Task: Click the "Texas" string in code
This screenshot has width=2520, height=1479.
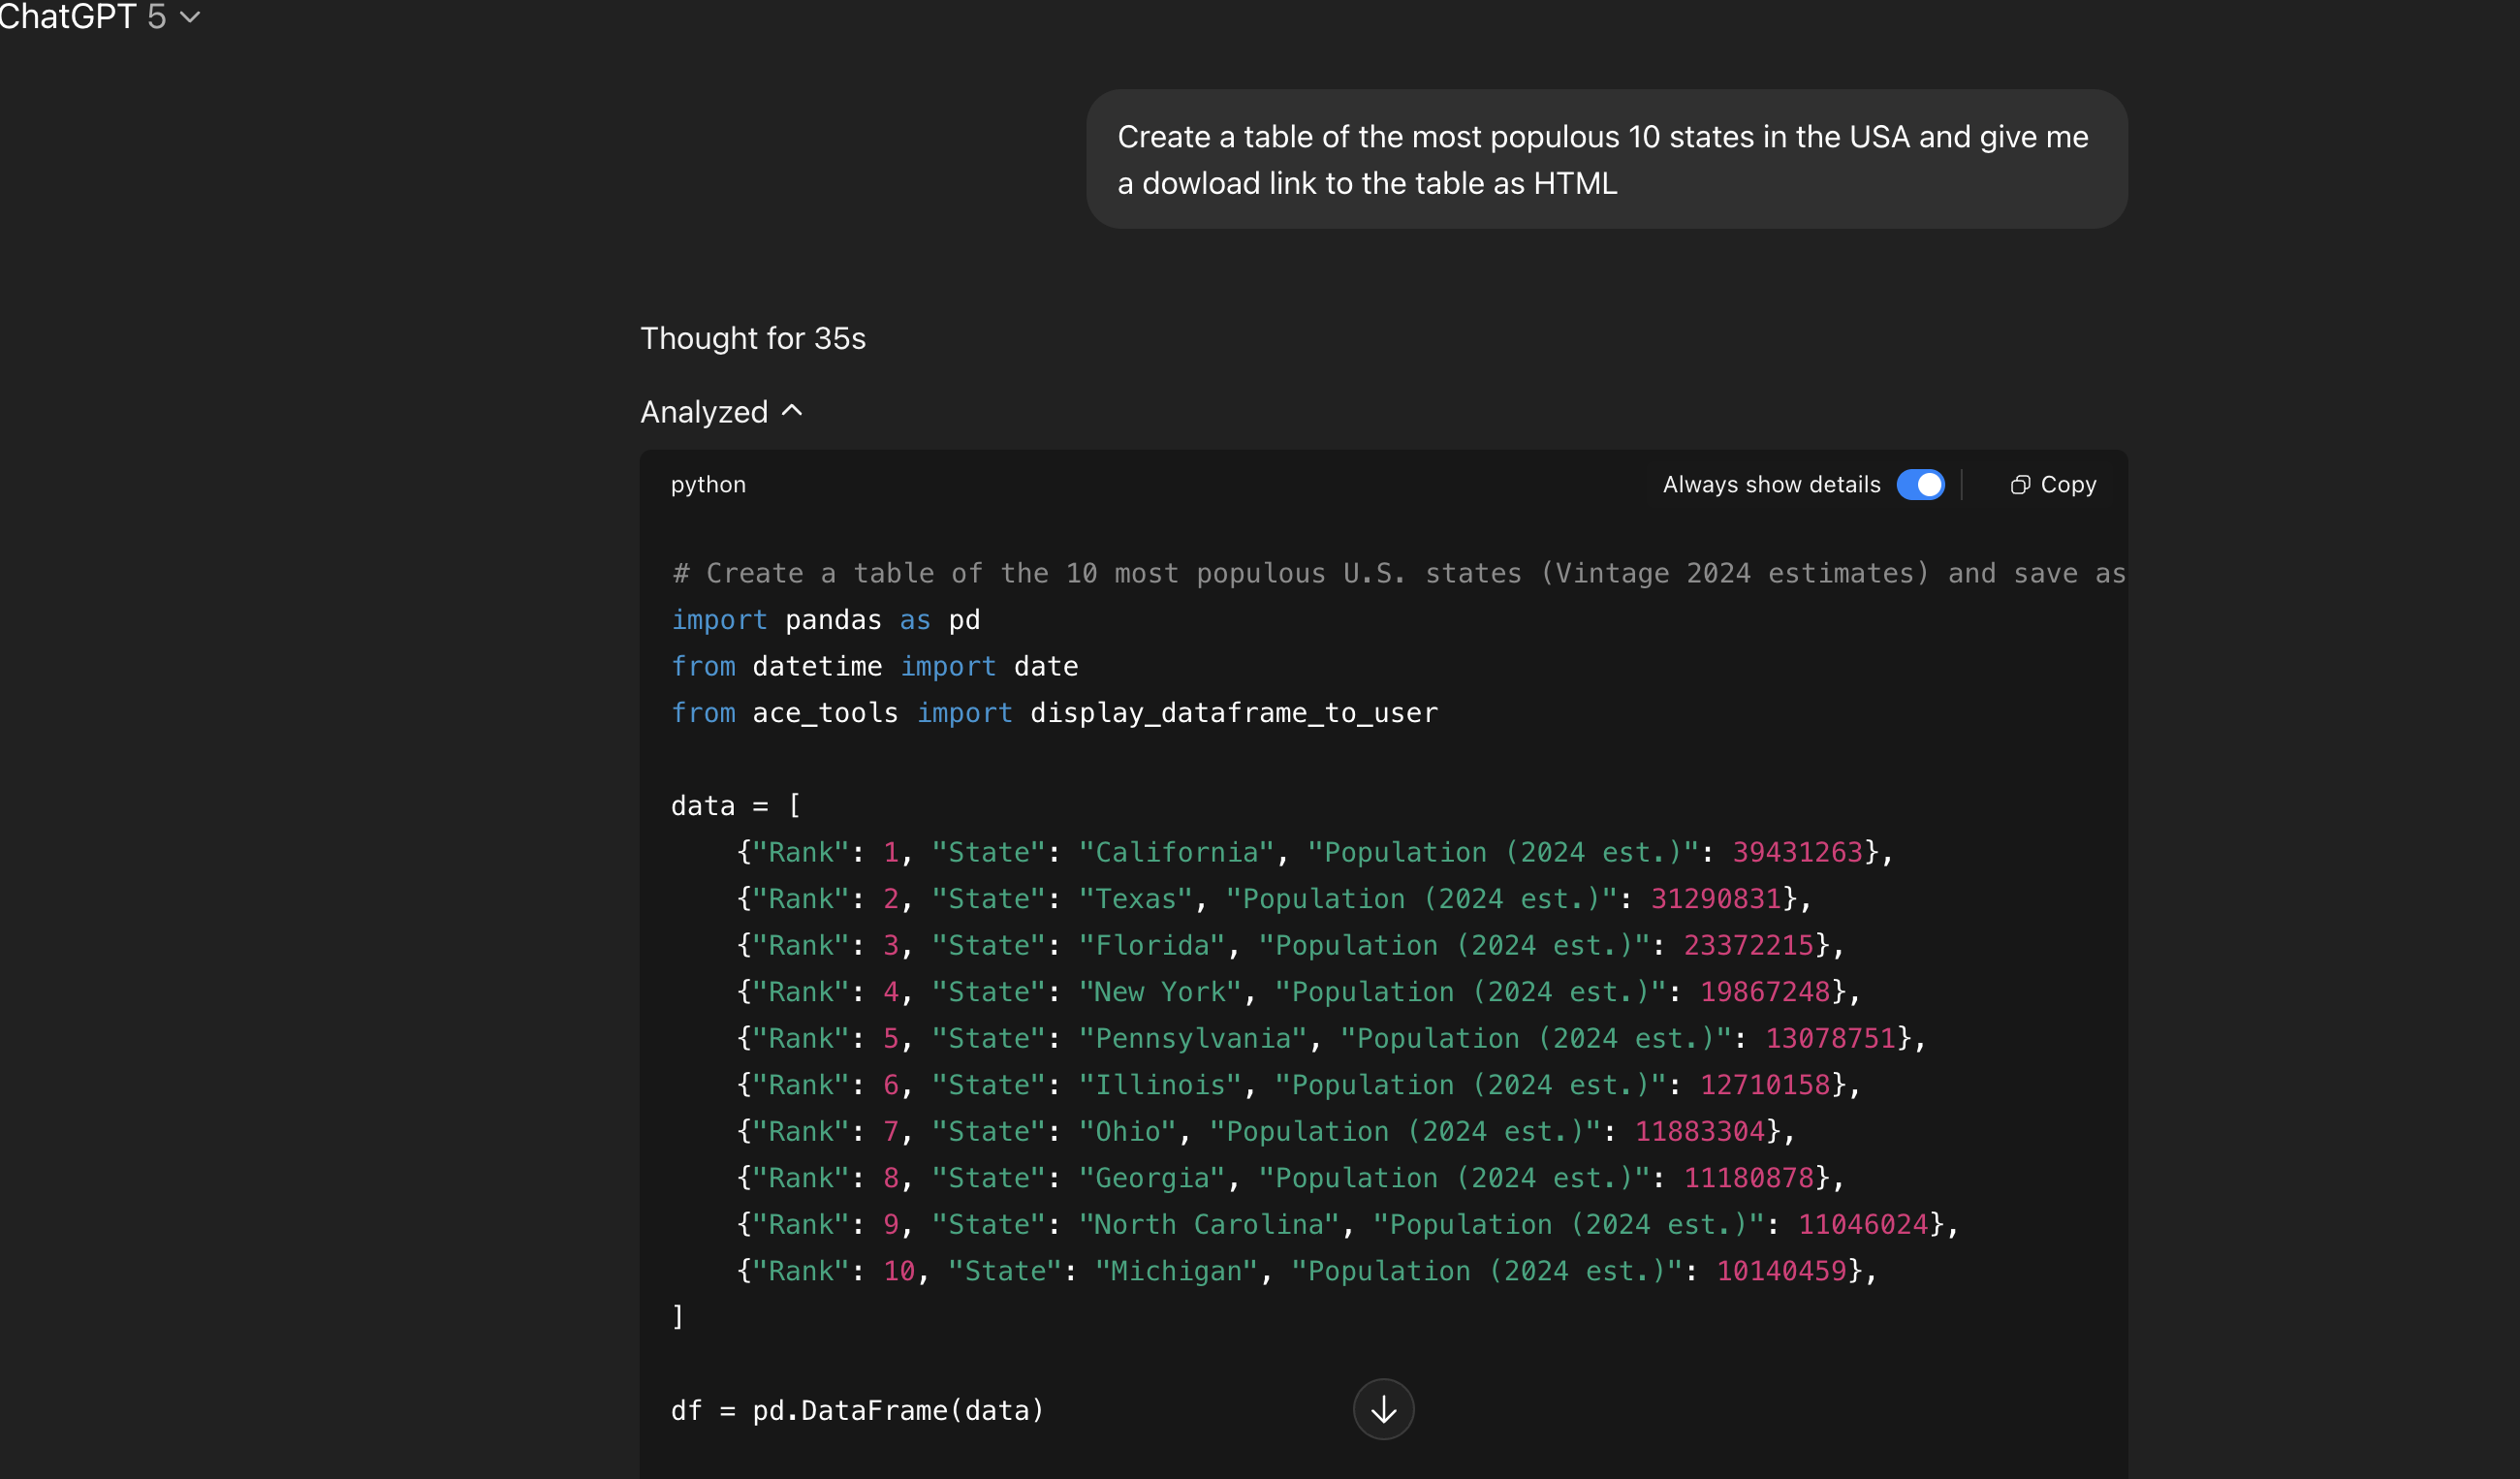Action: 1135,899
